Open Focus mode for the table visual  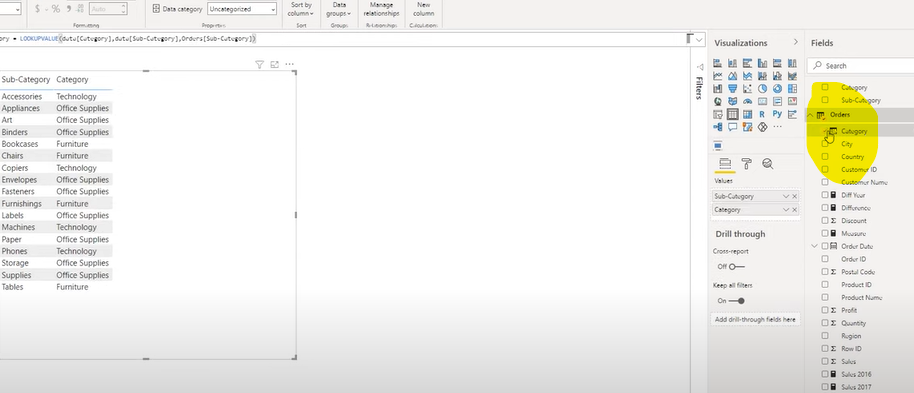tap(275, 64)
